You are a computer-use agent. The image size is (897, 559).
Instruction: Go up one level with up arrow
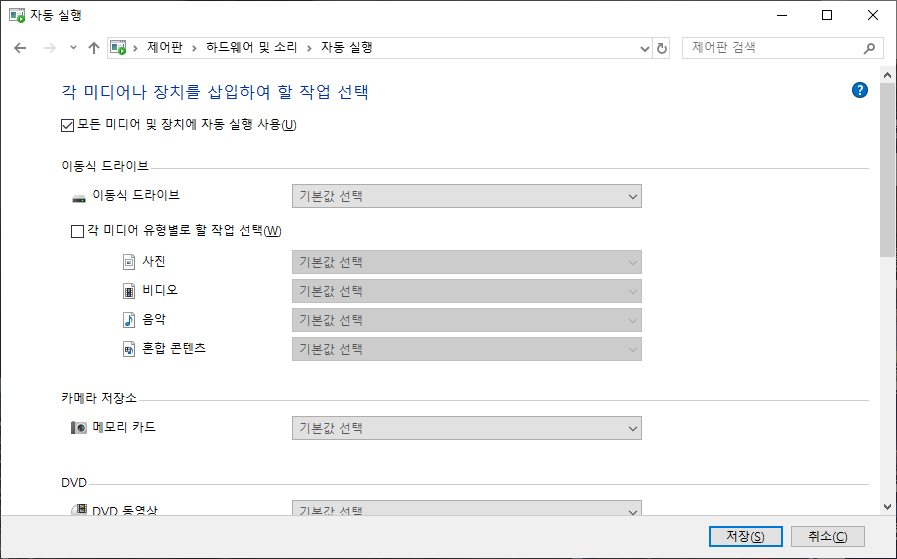[x=94, y=48]
